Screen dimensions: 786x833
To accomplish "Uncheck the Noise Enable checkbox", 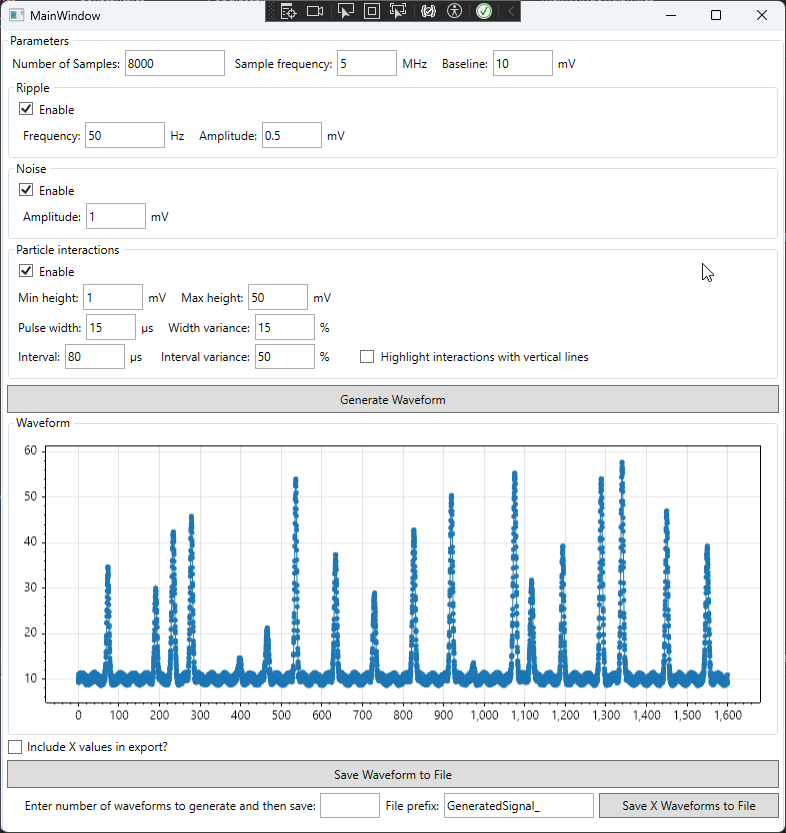I will coord(26,190).
